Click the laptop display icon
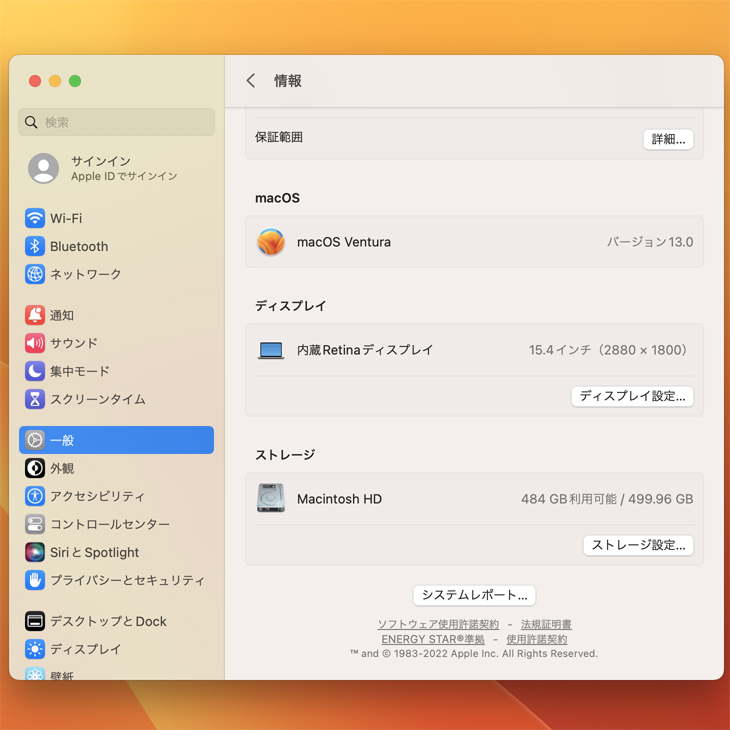The height and width of the screenshot is (730, 730). 270,350
